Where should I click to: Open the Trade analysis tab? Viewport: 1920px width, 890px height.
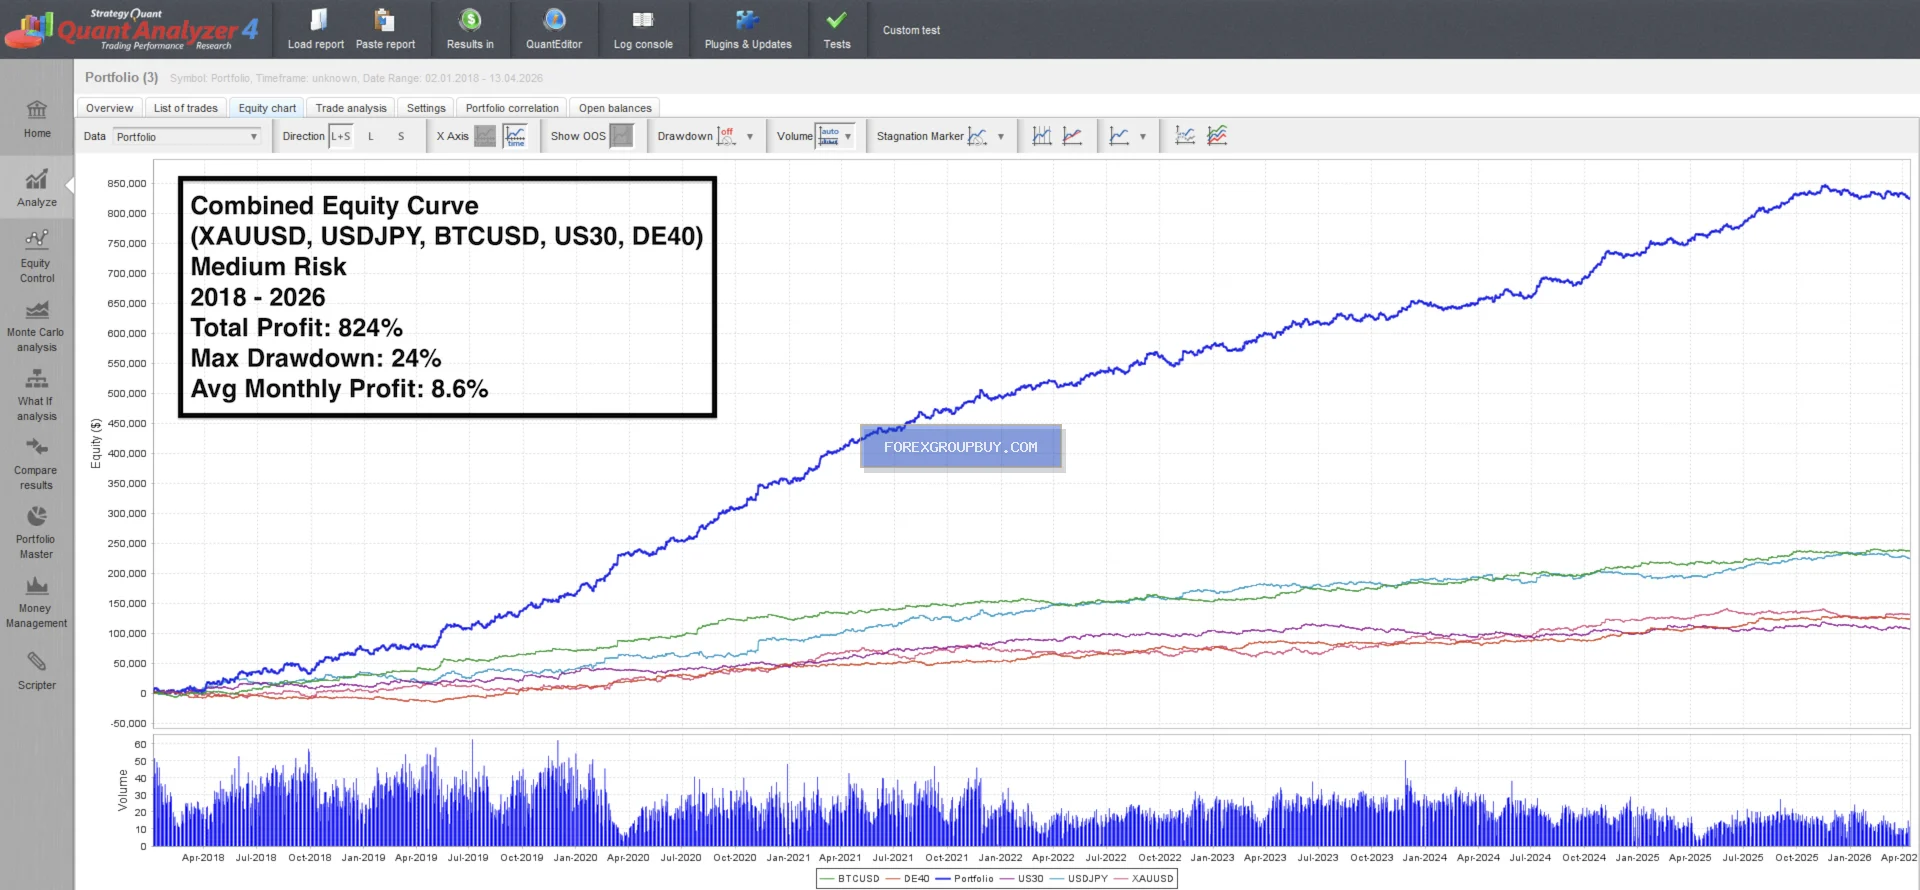point(351,108)
